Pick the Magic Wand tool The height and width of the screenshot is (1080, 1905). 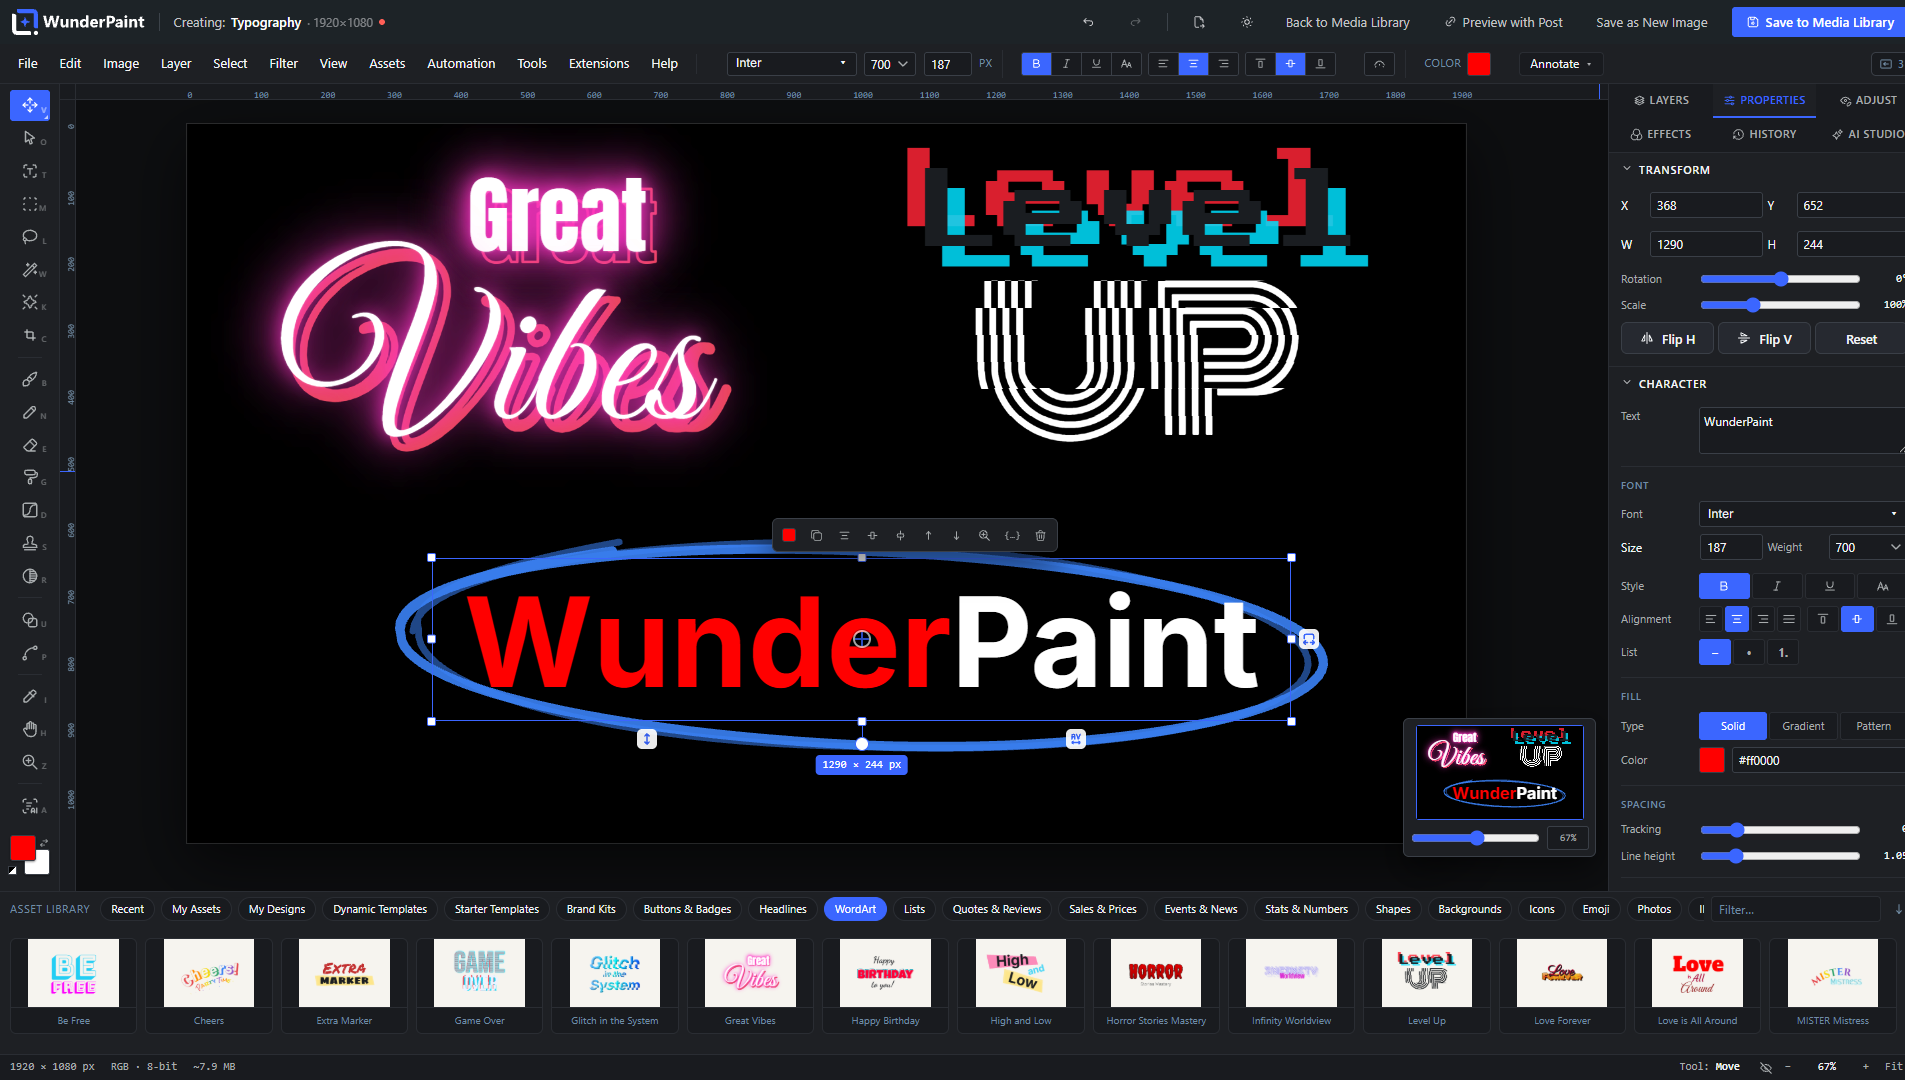pos(30,270)
